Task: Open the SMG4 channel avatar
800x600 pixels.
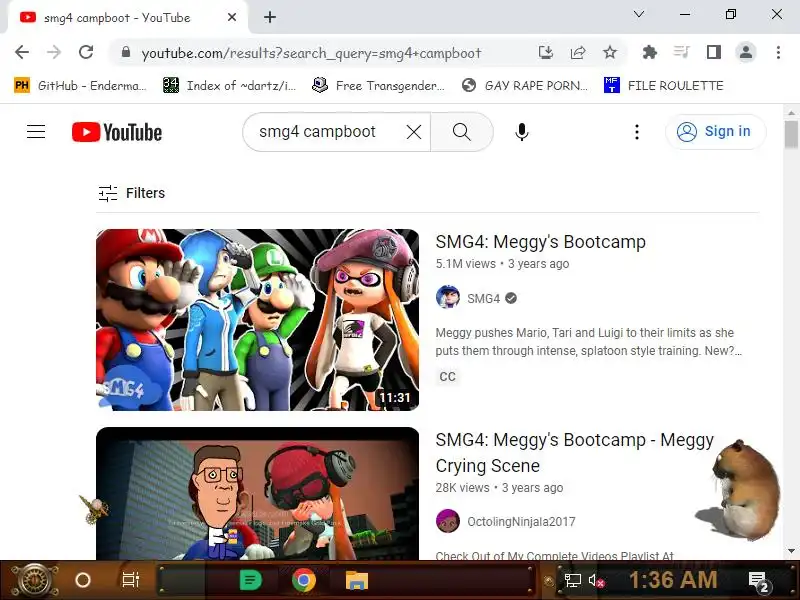Action: [447, 297]
